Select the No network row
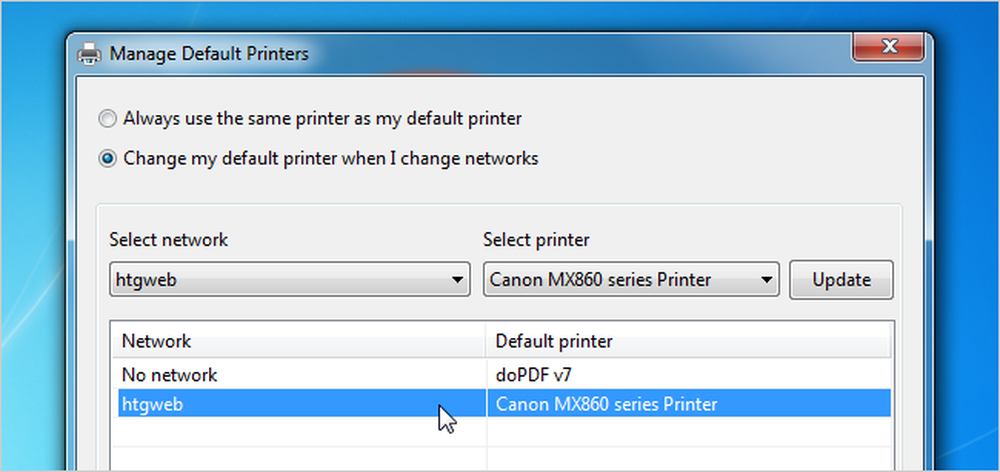The height and width of the screenshot is (472, 1000). click(x=504, y=375)
